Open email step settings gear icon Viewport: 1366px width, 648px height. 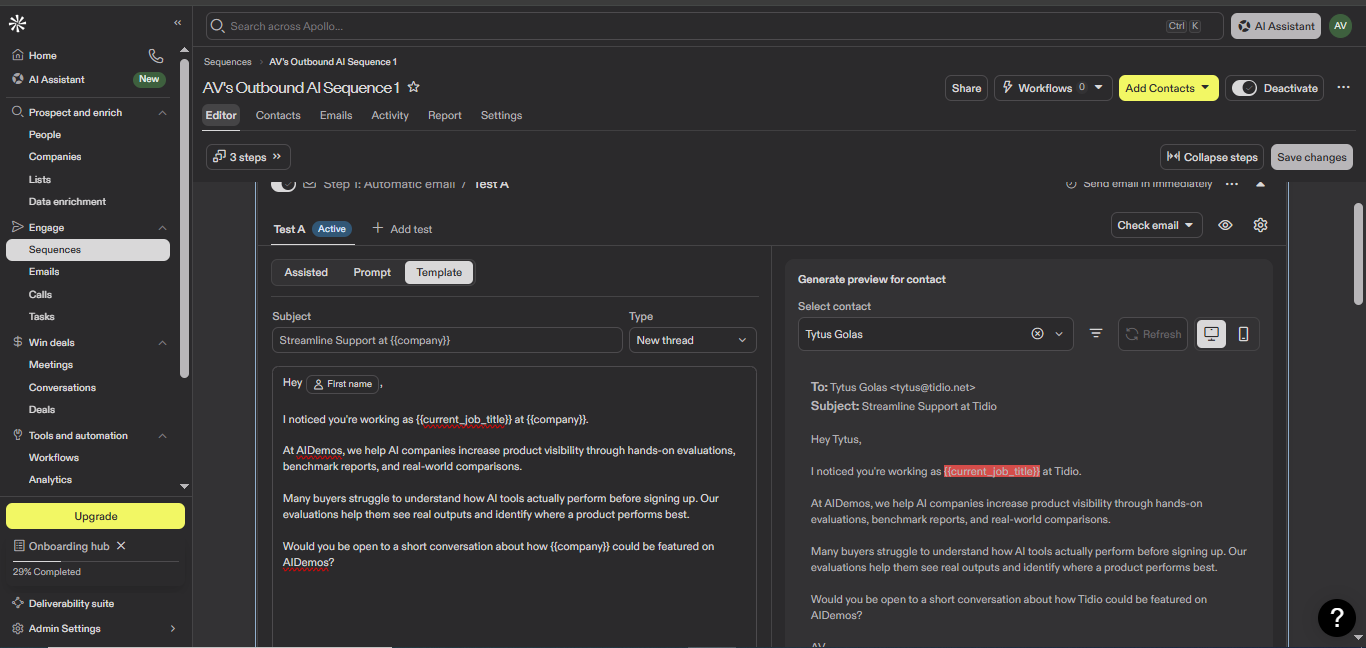point(1260,225)
